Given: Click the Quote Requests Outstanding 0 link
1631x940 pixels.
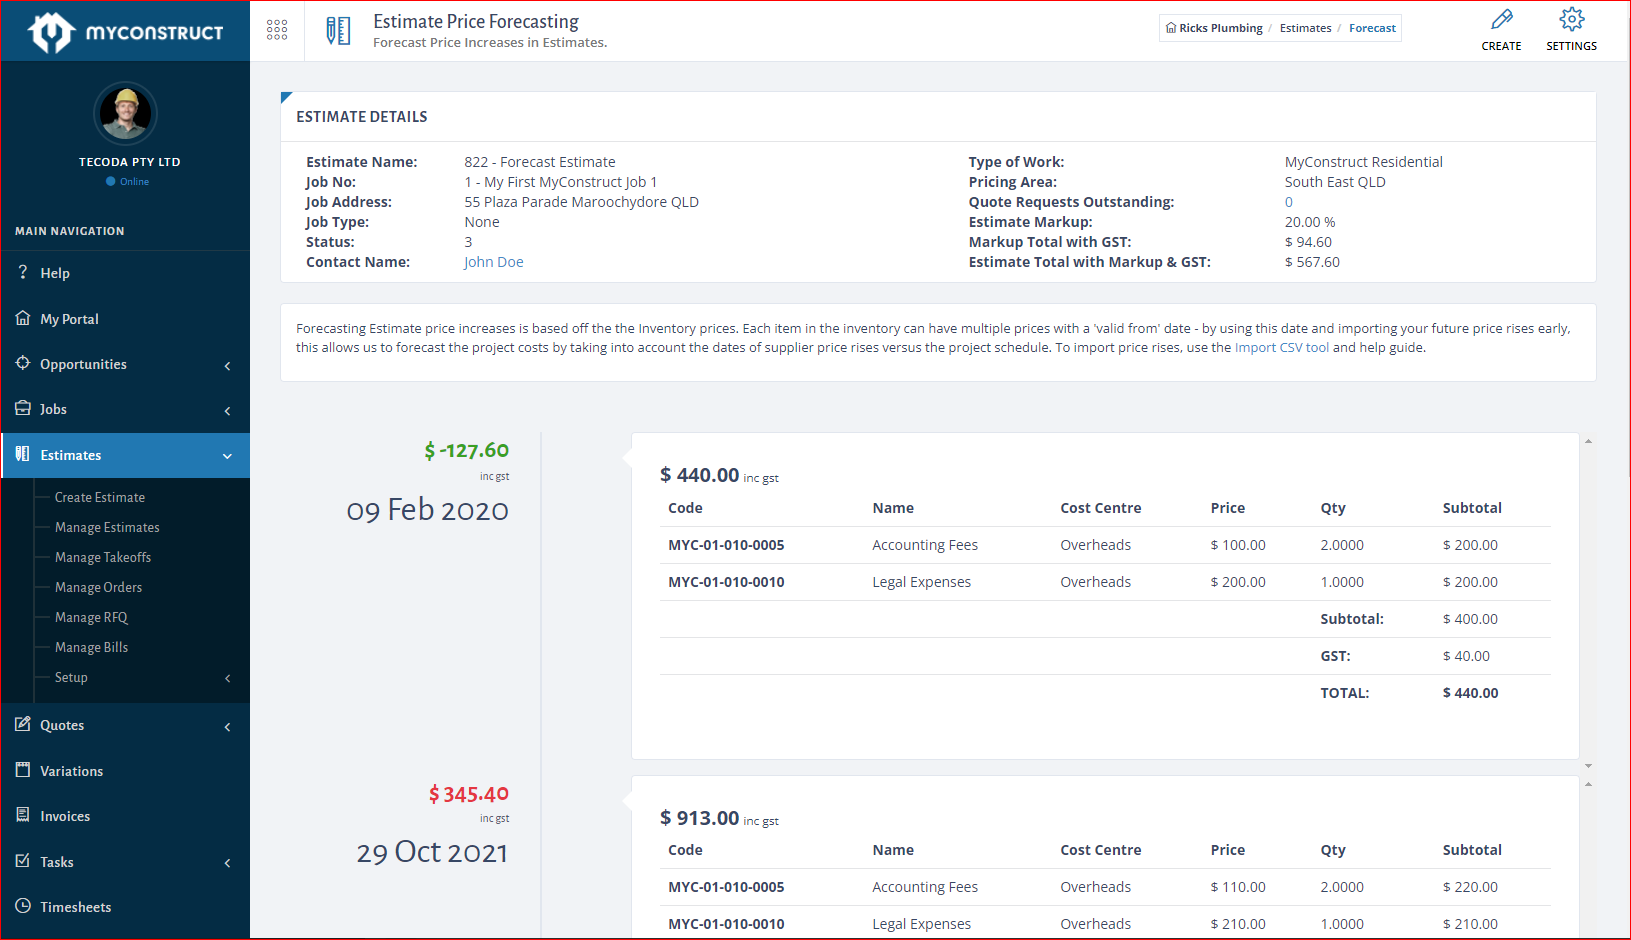Looking at the screenshot, I should [x=1288, y=202].
